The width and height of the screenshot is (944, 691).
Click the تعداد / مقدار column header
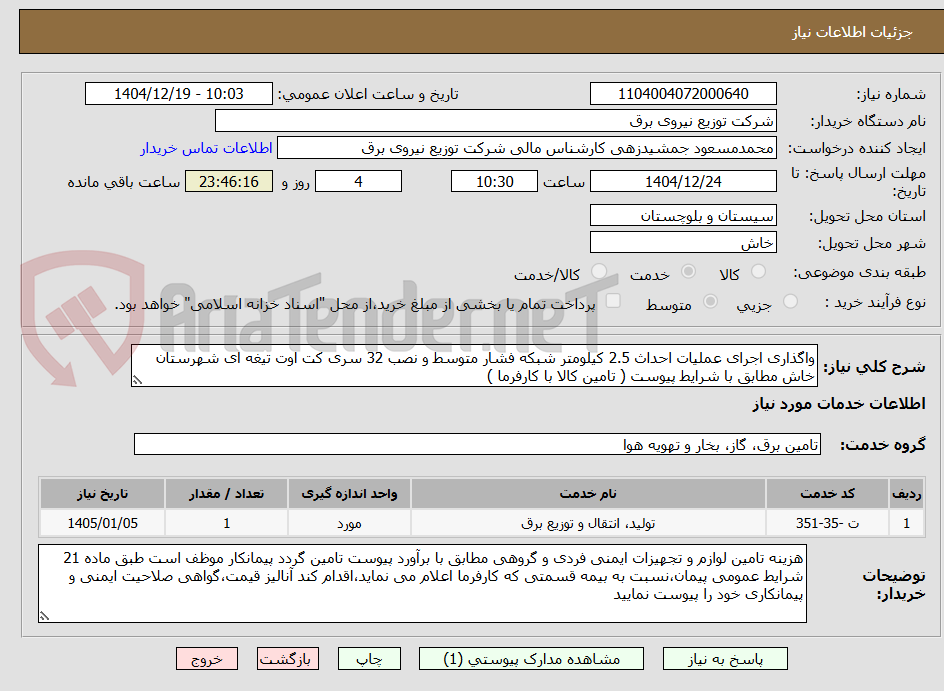[226, 494]
